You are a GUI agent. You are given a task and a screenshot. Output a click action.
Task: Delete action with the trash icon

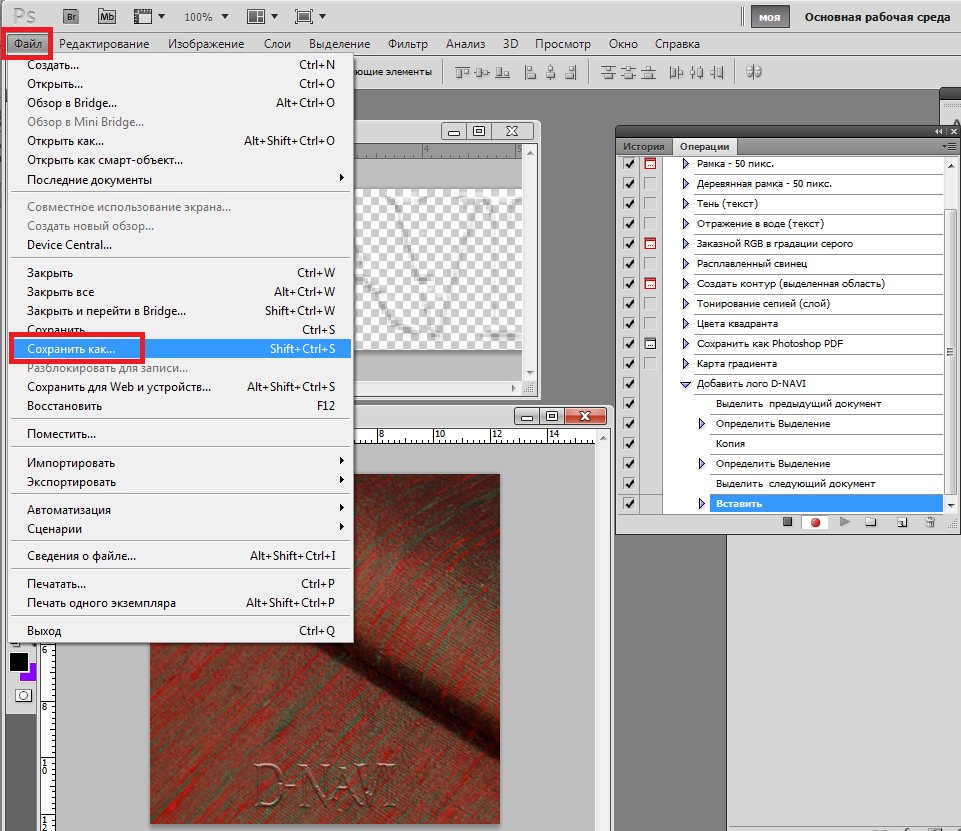[x=930, y=522]
